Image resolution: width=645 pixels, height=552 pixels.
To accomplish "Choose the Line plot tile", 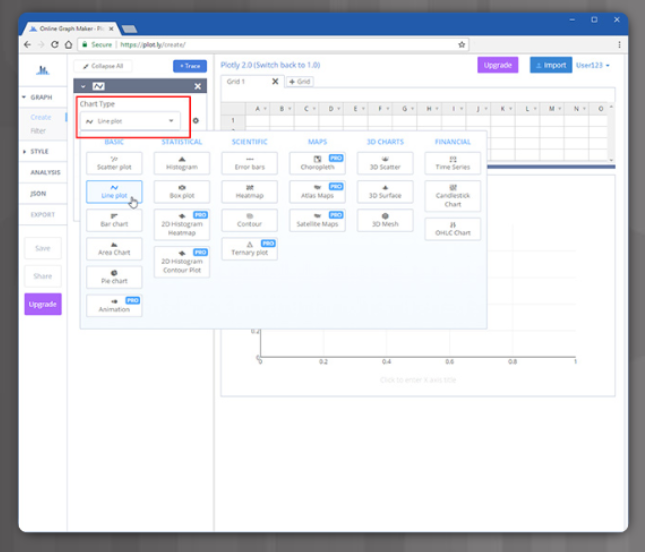I will [114, 192].
